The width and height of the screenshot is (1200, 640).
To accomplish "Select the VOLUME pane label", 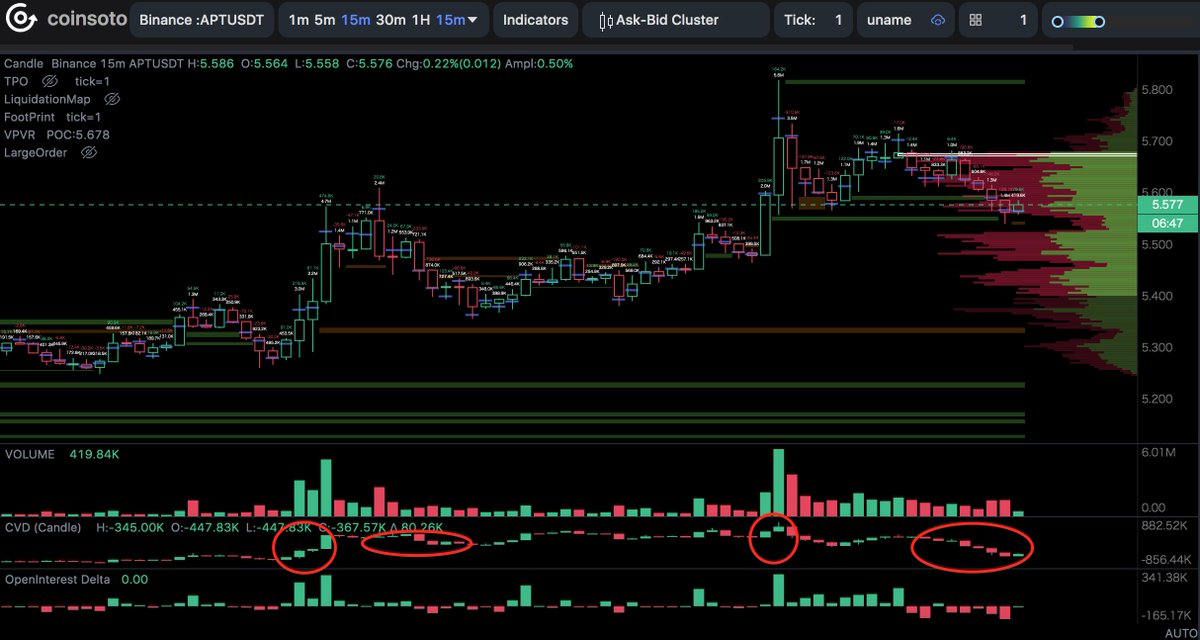I will pos(31,453).
